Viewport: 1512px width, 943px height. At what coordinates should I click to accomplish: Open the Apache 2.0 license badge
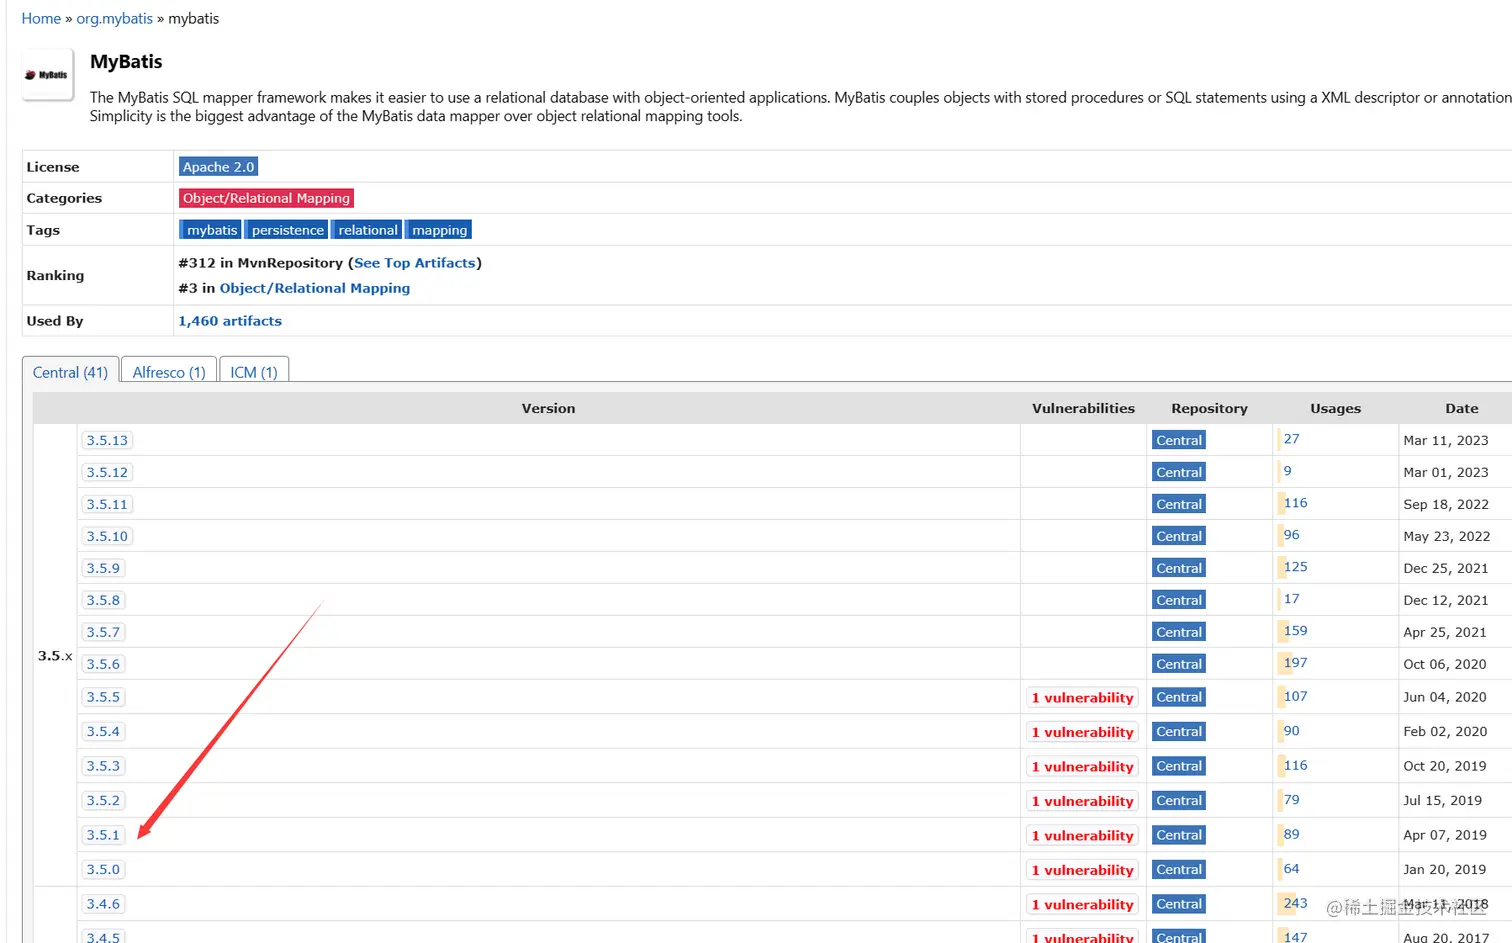pos(219,167)
